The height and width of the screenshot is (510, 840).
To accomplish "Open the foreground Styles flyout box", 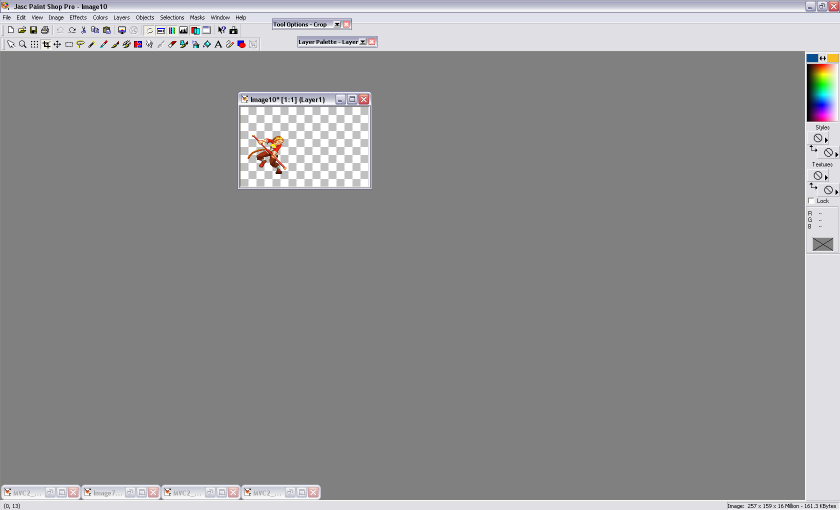I will tap(818, 138).
